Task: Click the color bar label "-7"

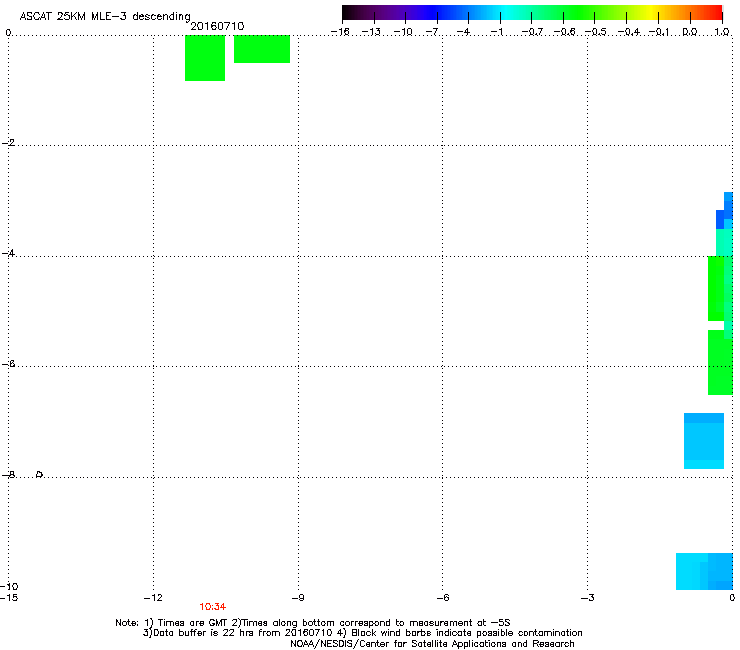Action: click(432, 32)
